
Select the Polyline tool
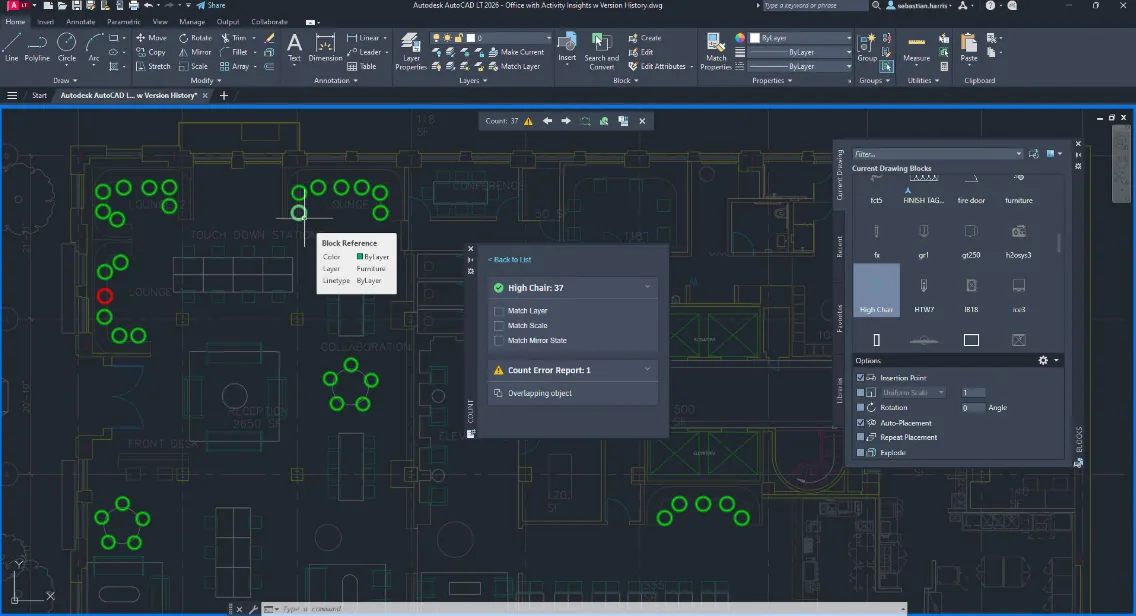click(37, 48)
